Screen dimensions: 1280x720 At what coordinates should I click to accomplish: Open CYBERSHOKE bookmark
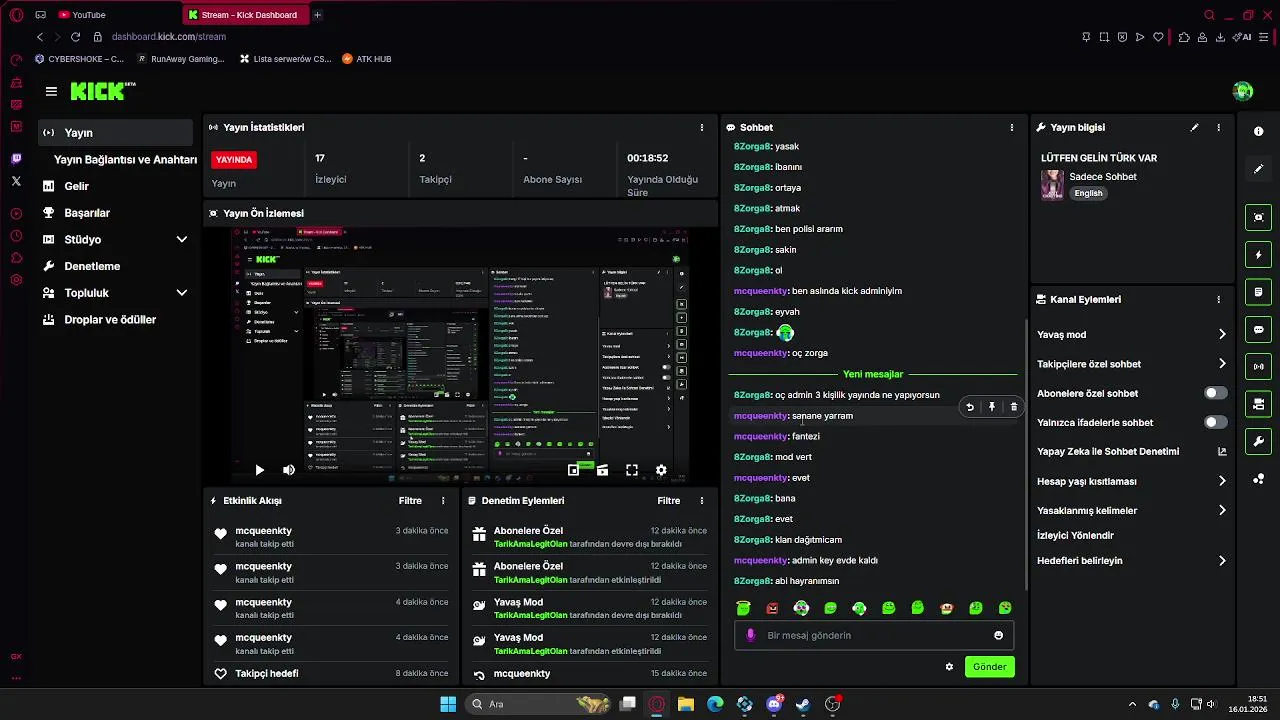(79, 59)
